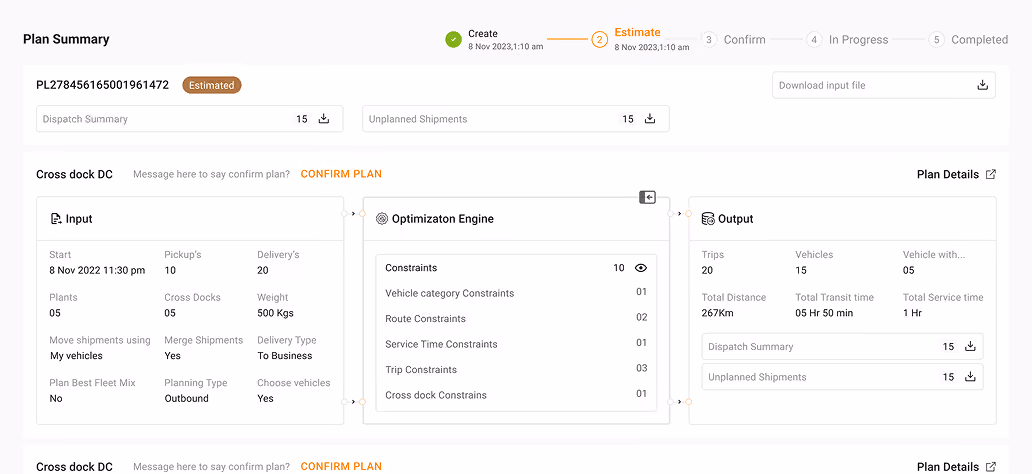Download Dispatch Summary in Output panel
1032x474 pixels.
pyautogui.click(x=969, y=346)
